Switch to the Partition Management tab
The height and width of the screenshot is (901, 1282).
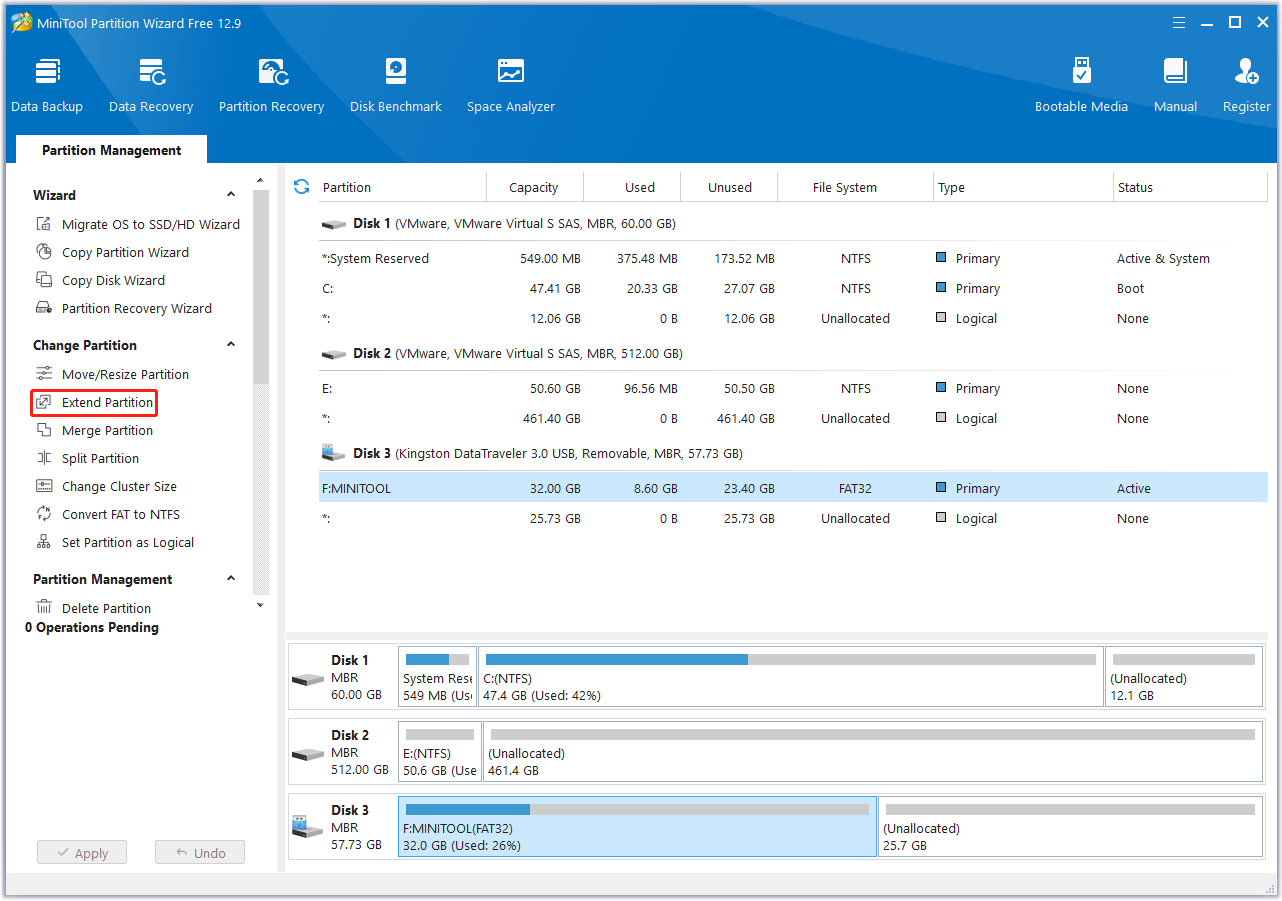[x=111, y=149]
